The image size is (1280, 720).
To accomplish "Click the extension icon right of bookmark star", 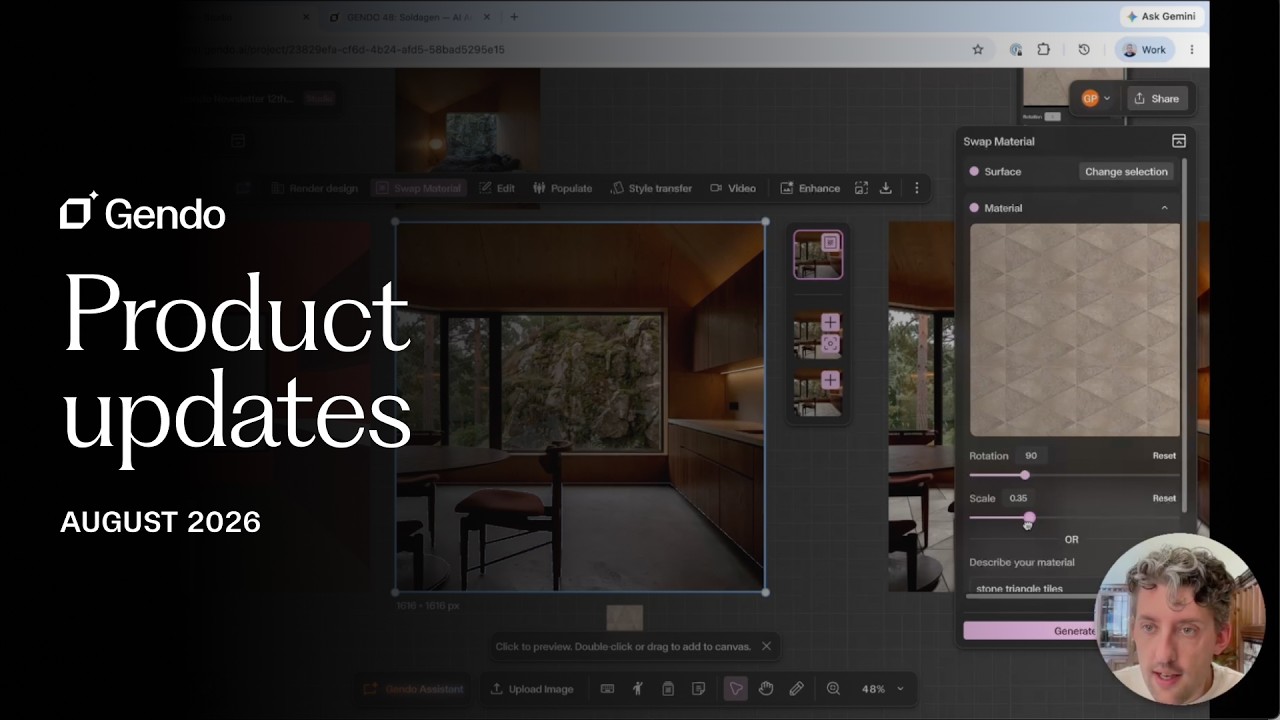I will [x=1016, y=50].
